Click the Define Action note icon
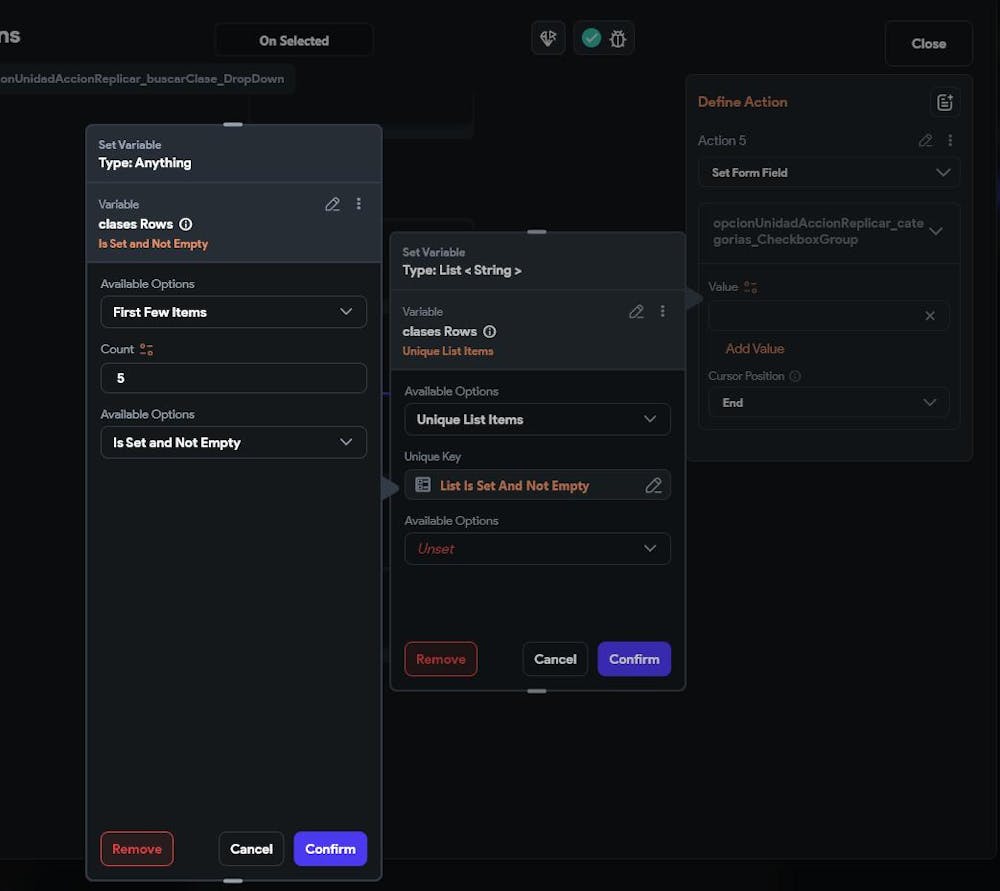Screen dimensions: 1000x891 point(945,102)
